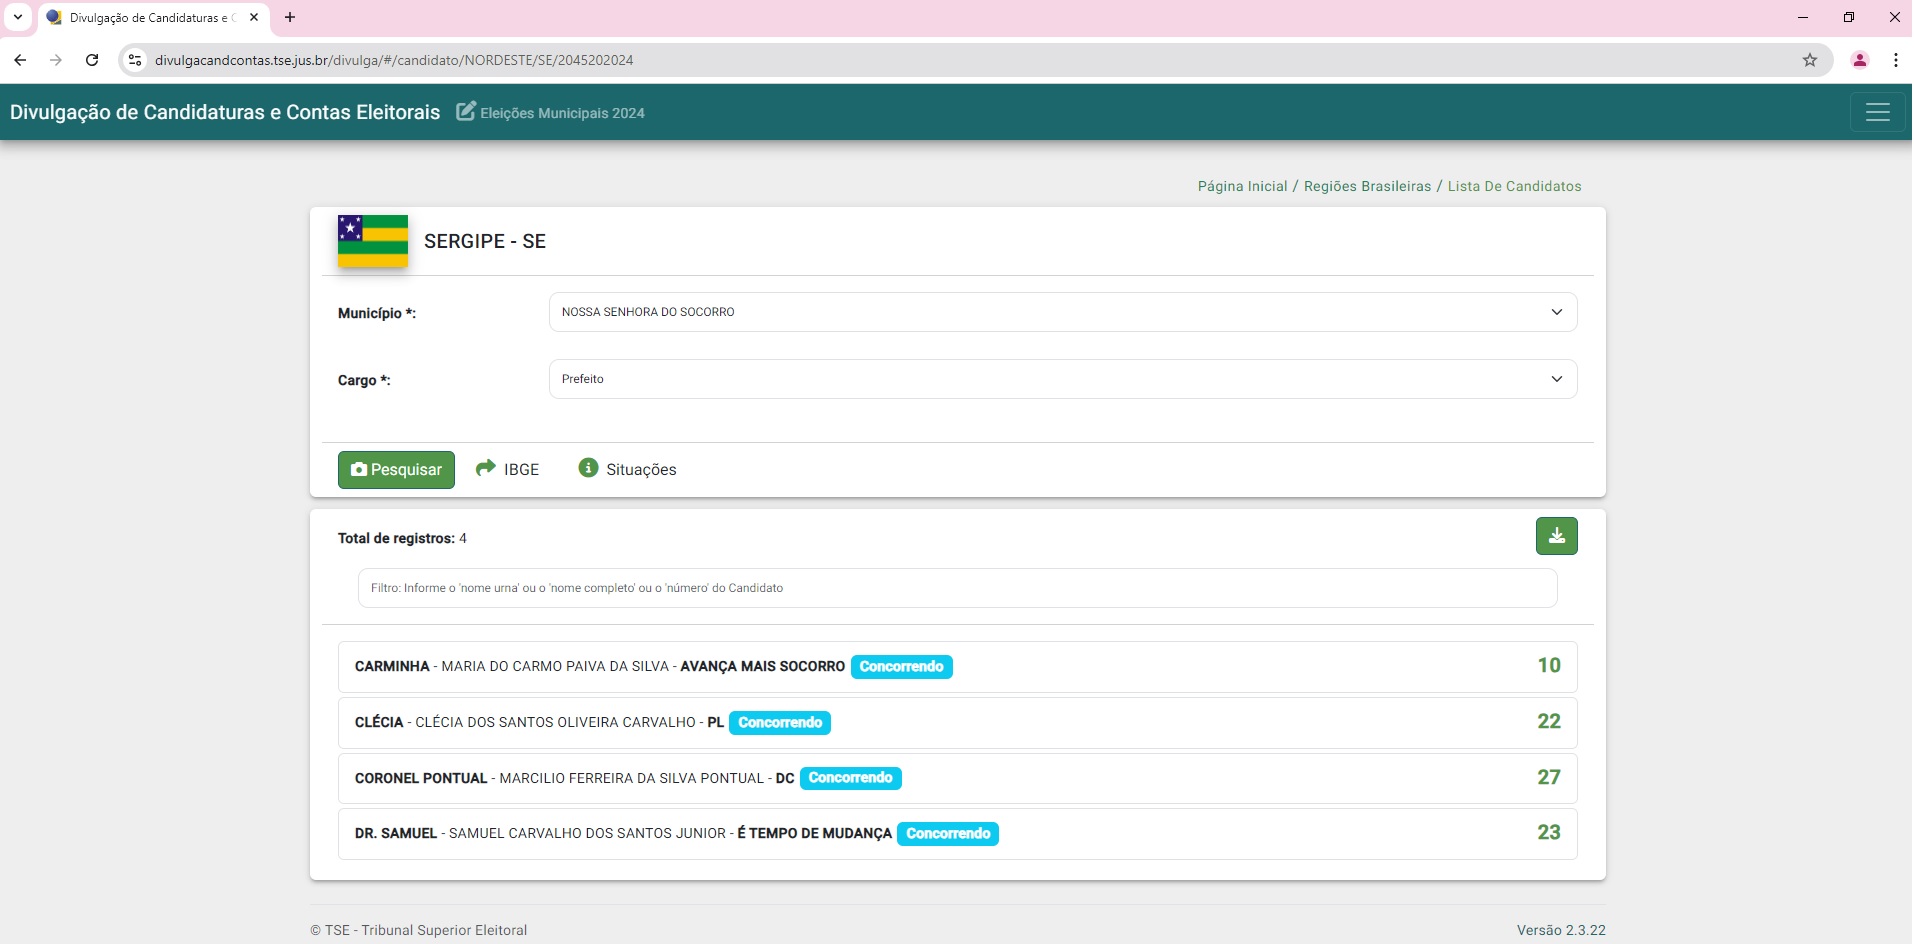Click the Total de registros: 4 text
Screen dimensions: 1914x944
[402, 538]
